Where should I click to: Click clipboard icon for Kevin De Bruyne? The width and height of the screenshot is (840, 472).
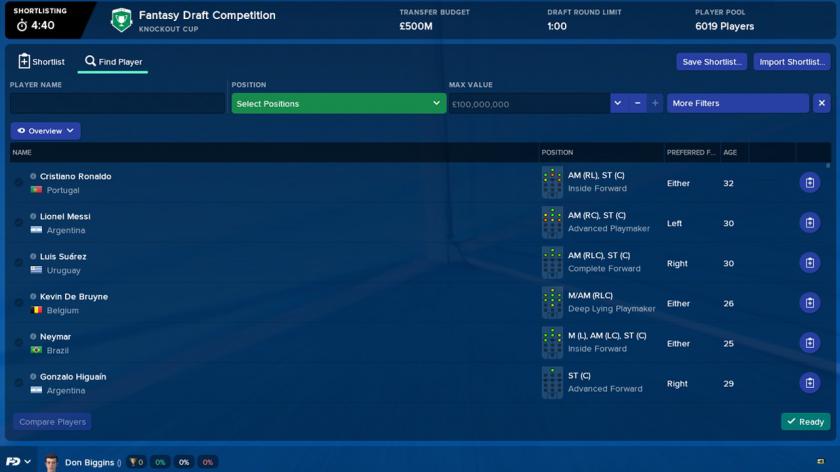809,303
